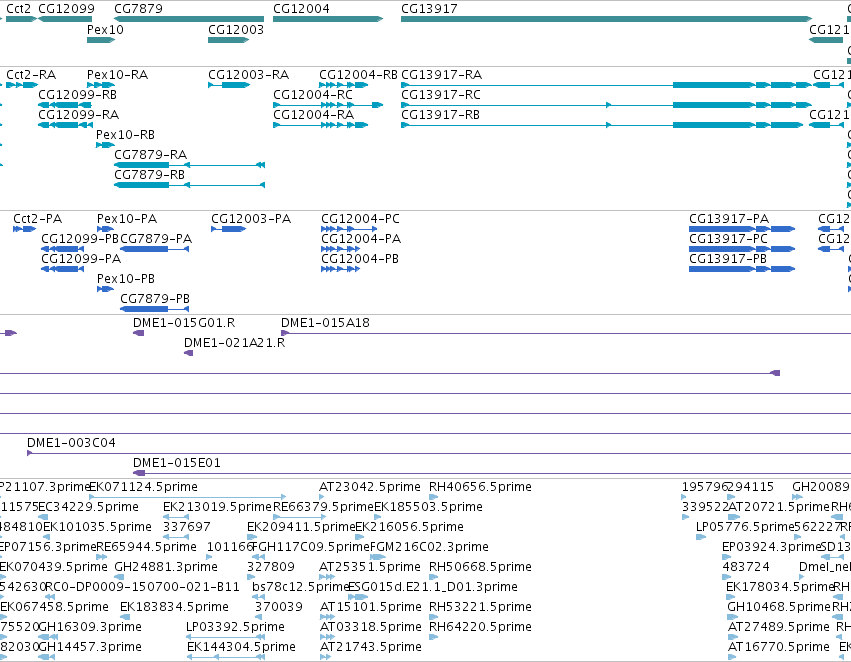Click the Pex10-RA transcript label
The image size is (851, 662).
point(117,74)
